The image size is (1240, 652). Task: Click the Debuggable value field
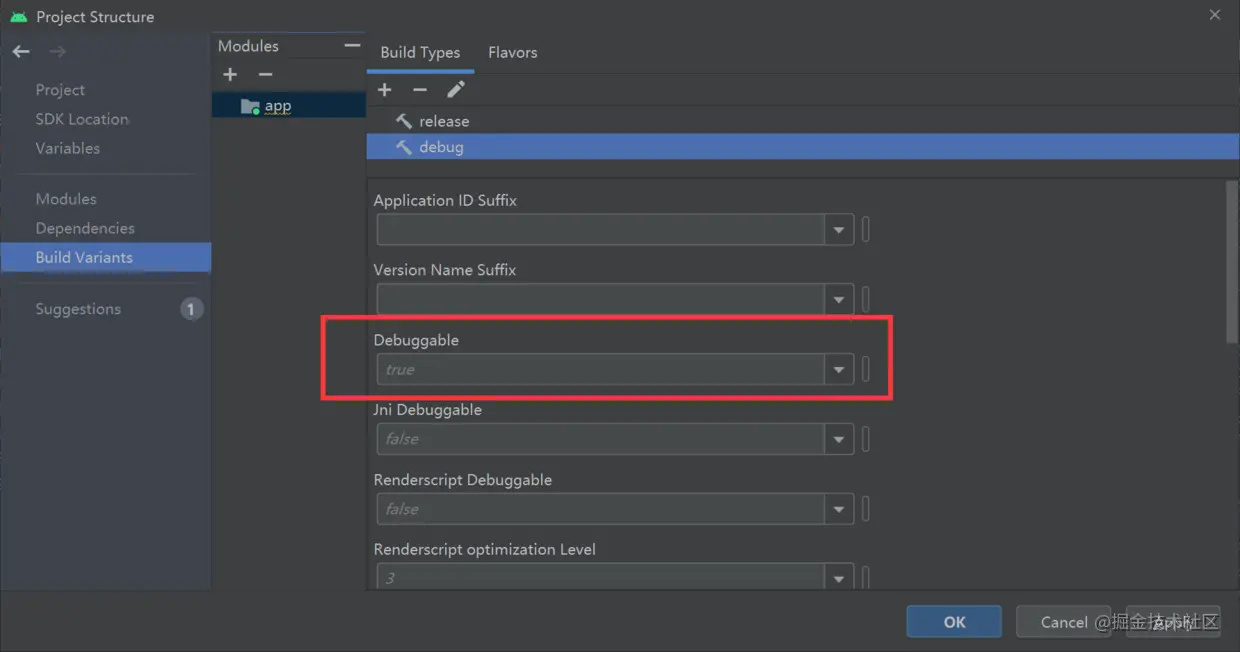pos(601,369)
